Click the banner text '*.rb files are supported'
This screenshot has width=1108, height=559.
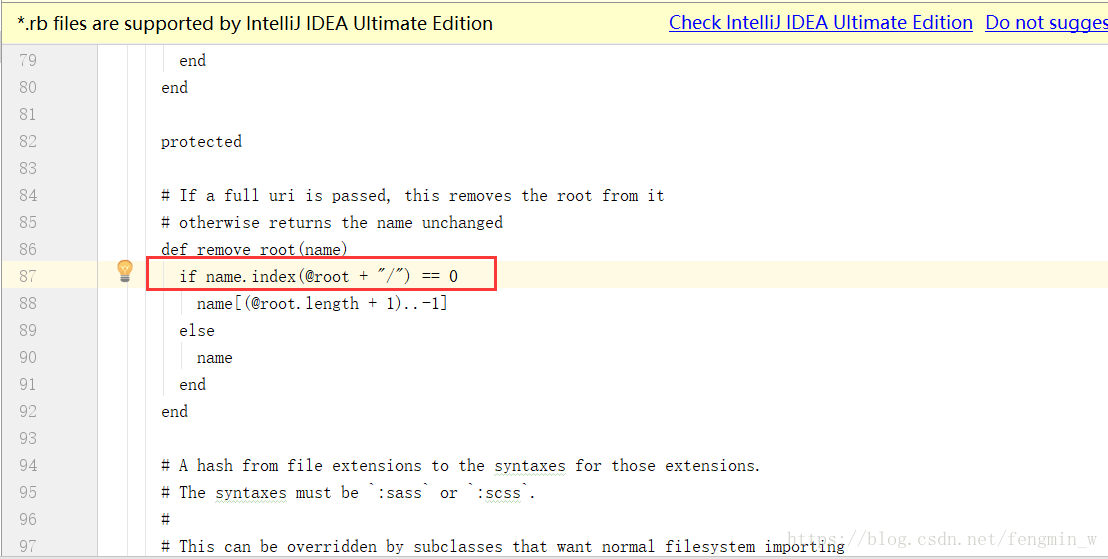pos(255,23)
